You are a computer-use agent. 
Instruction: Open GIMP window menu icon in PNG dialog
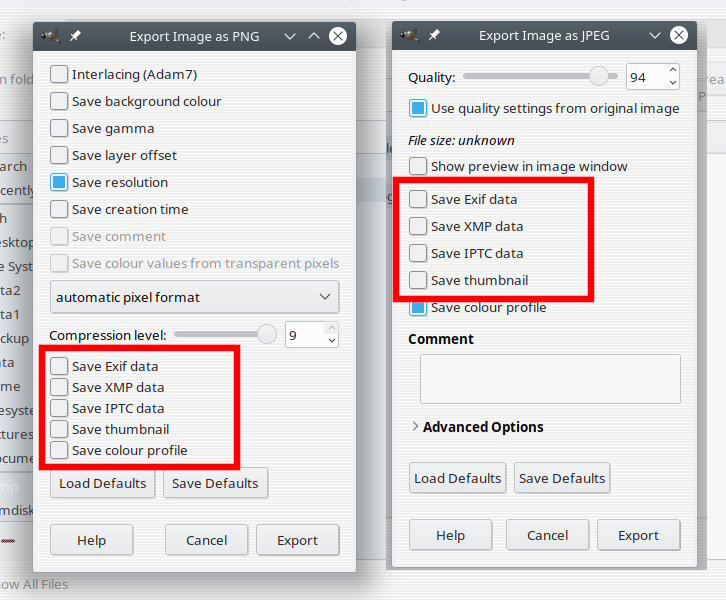coord(50,37)
